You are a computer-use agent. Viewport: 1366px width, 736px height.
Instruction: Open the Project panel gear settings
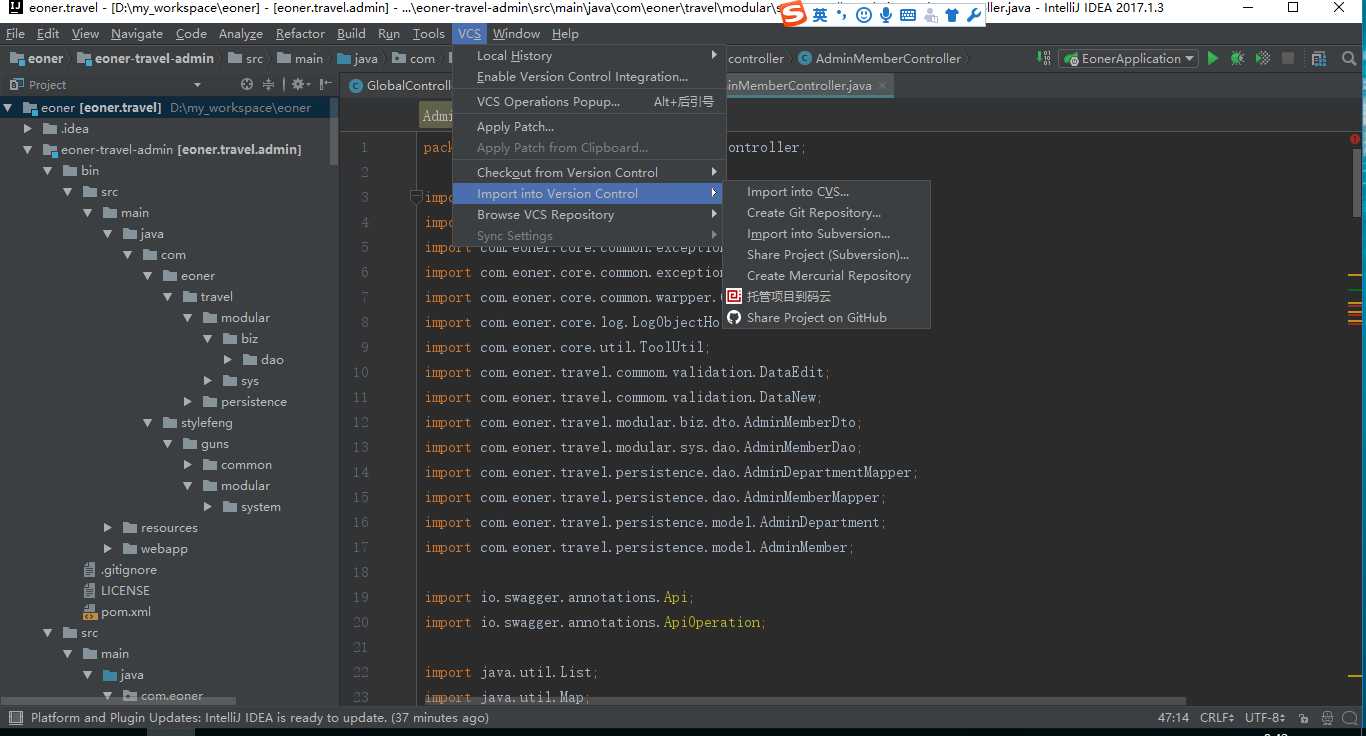pyautogui.click(x=297, y=85)
